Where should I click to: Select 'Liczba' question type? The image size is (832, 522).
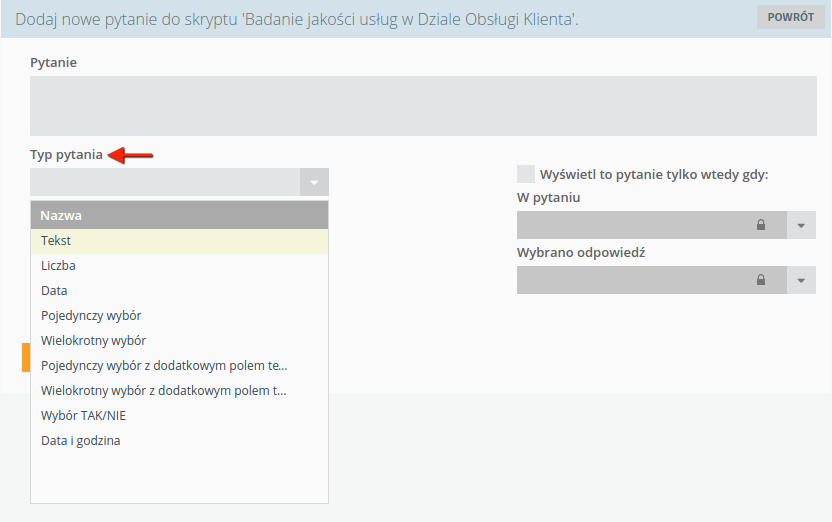pyautogui.click(x=179, y=266)
